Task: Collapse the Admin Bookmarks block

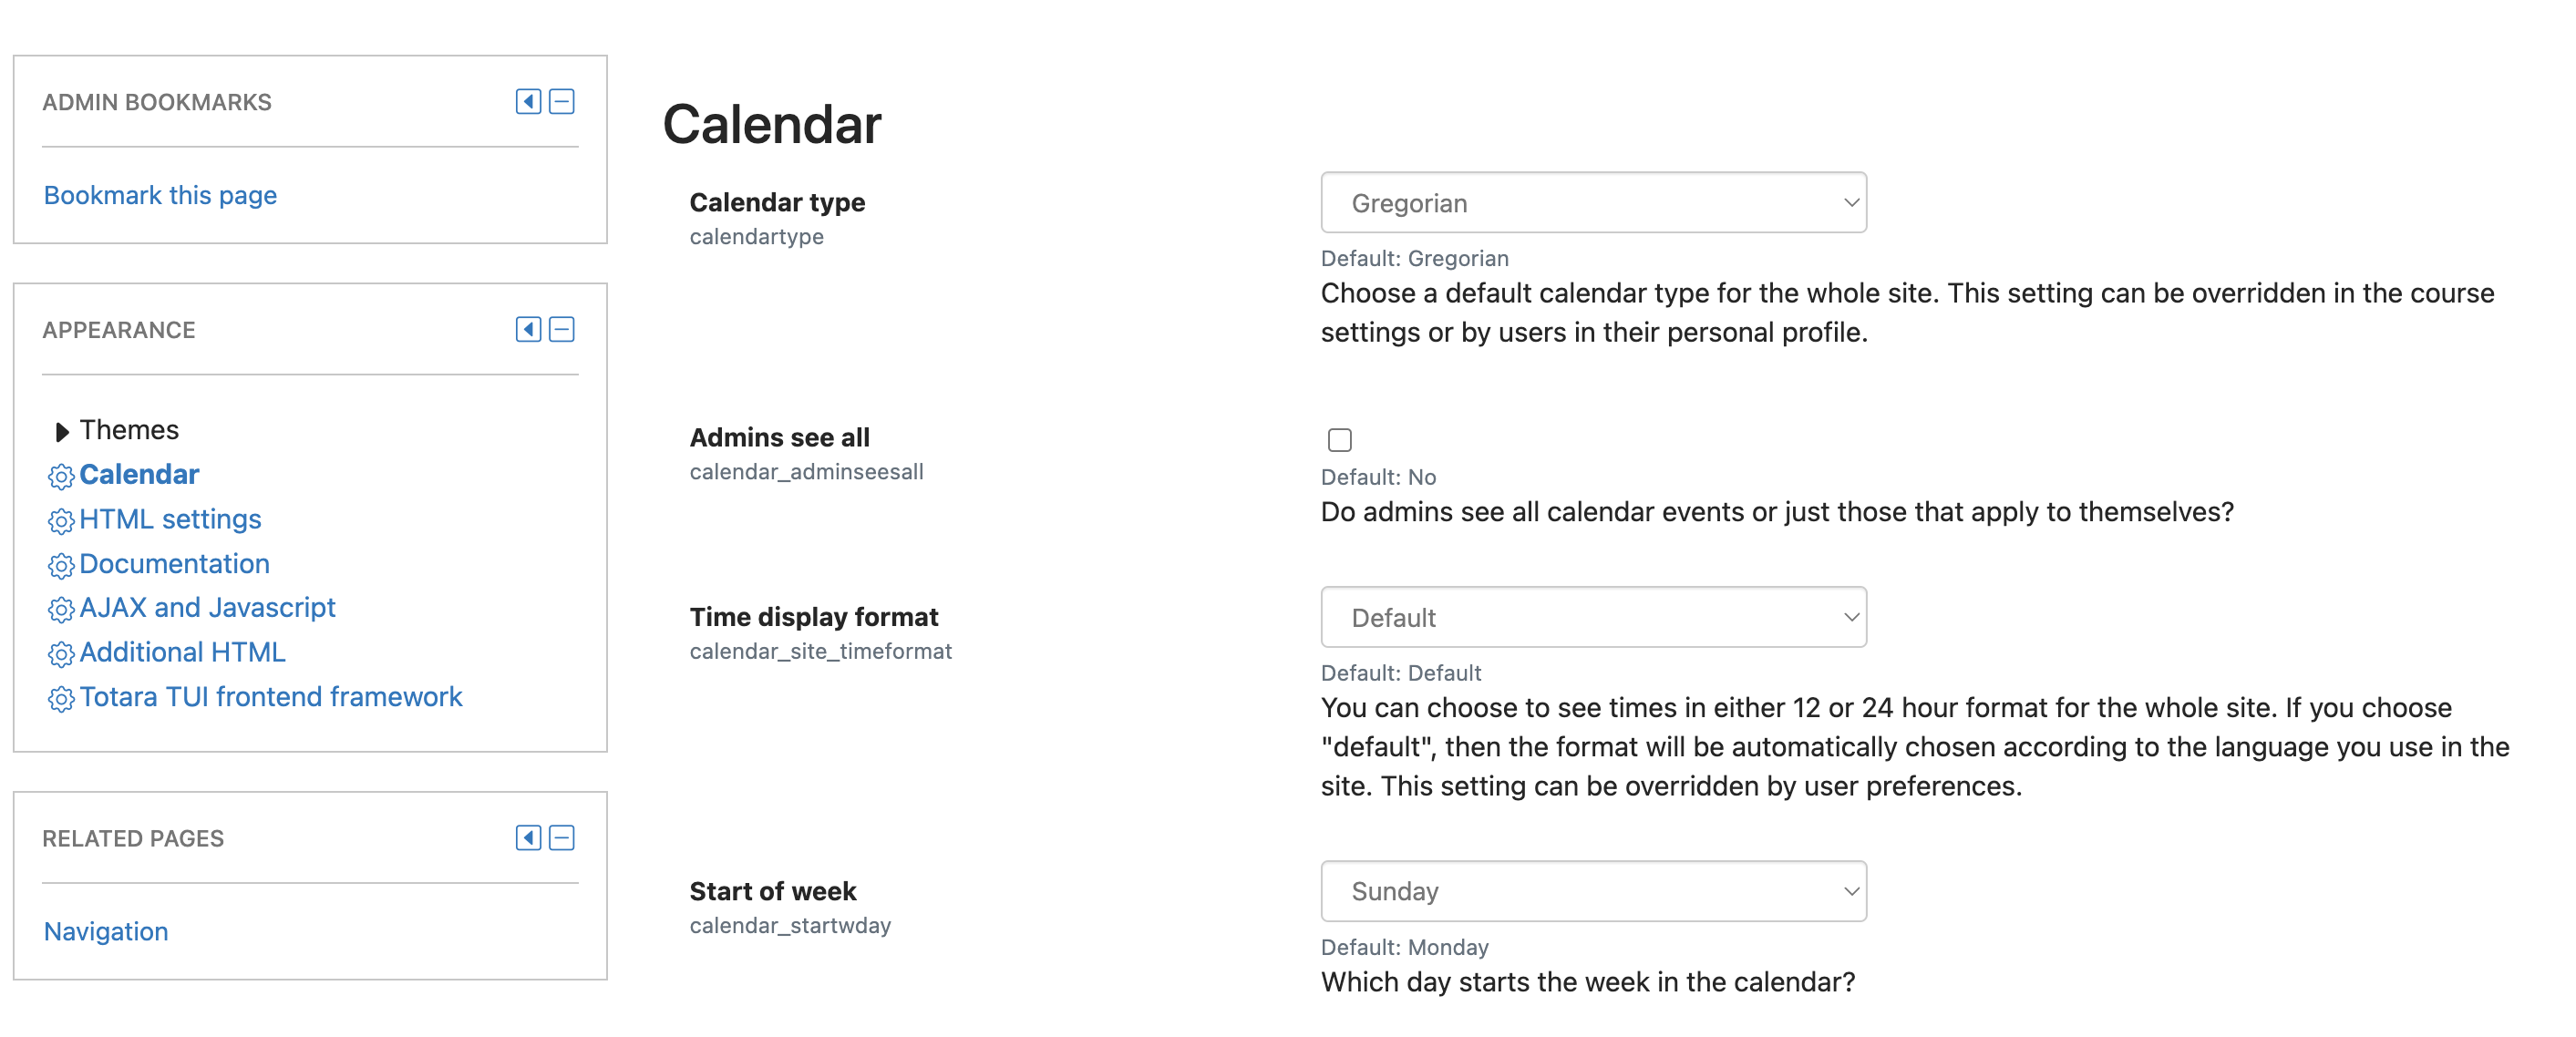Action: click(562, 101)
